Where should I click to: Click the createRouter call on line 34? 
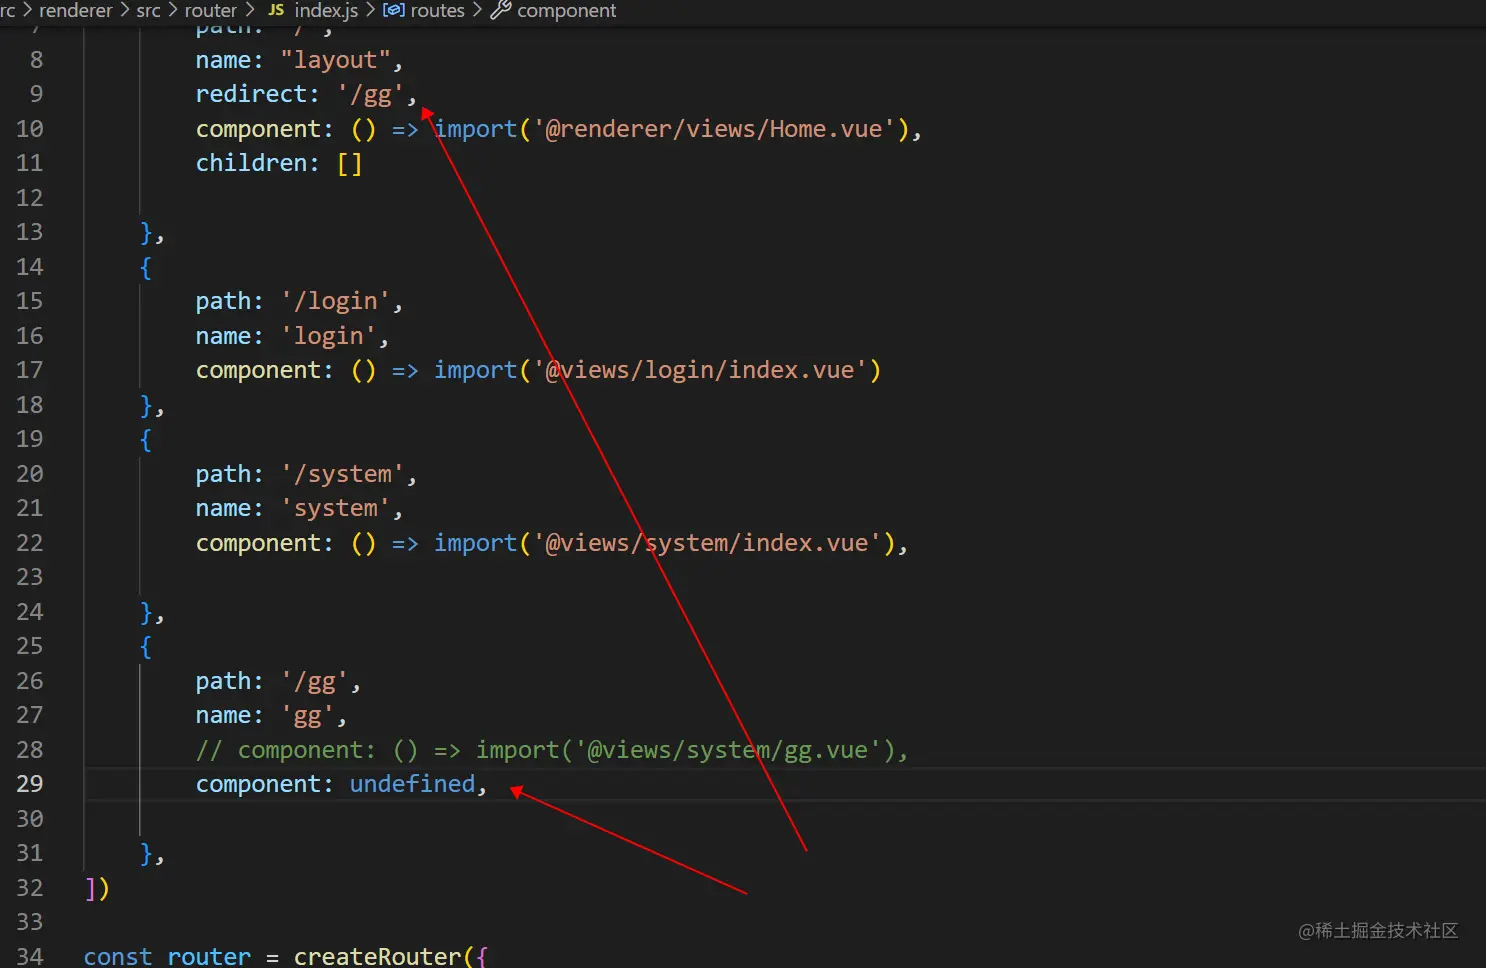377,956
